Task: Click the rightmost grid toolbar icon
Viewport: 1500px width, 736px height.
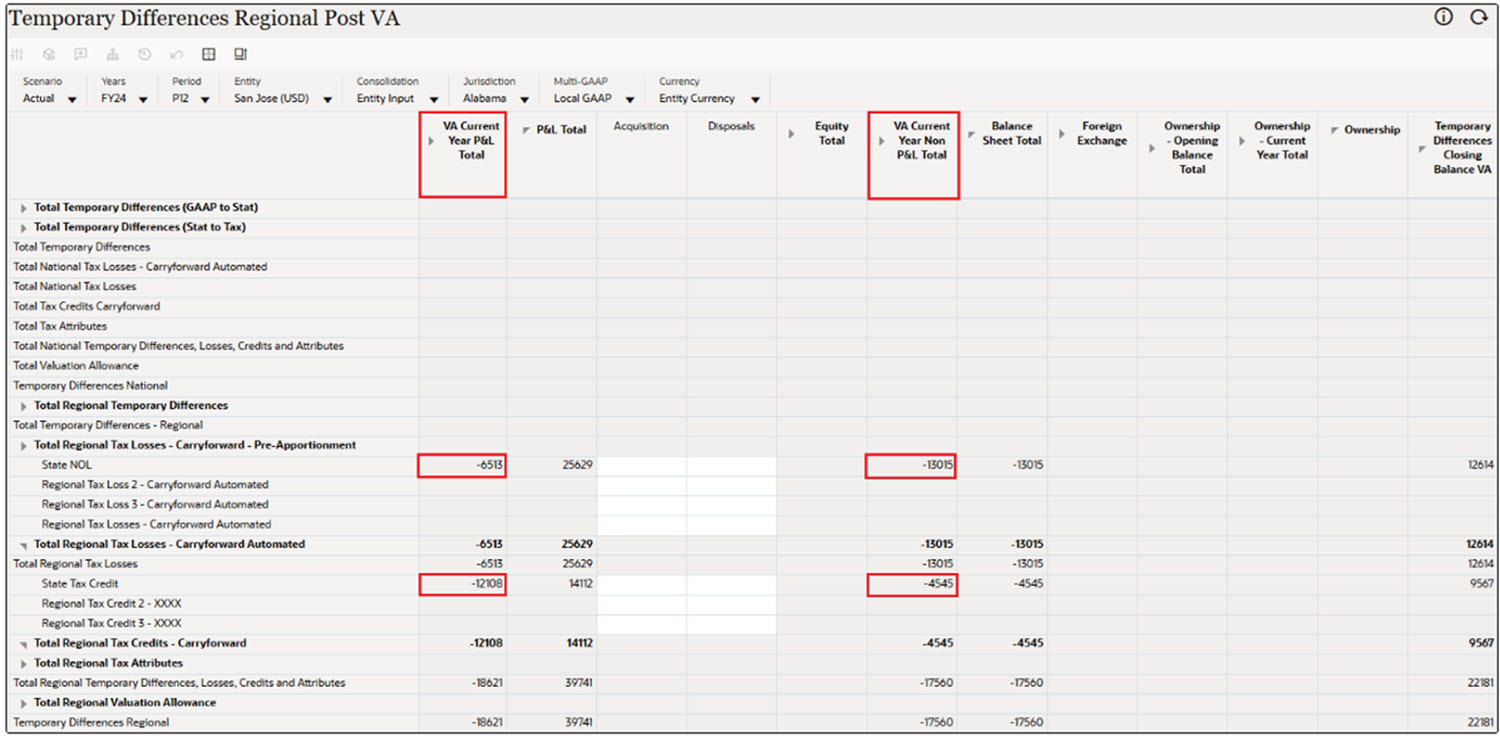Action: tap(241, 54)
